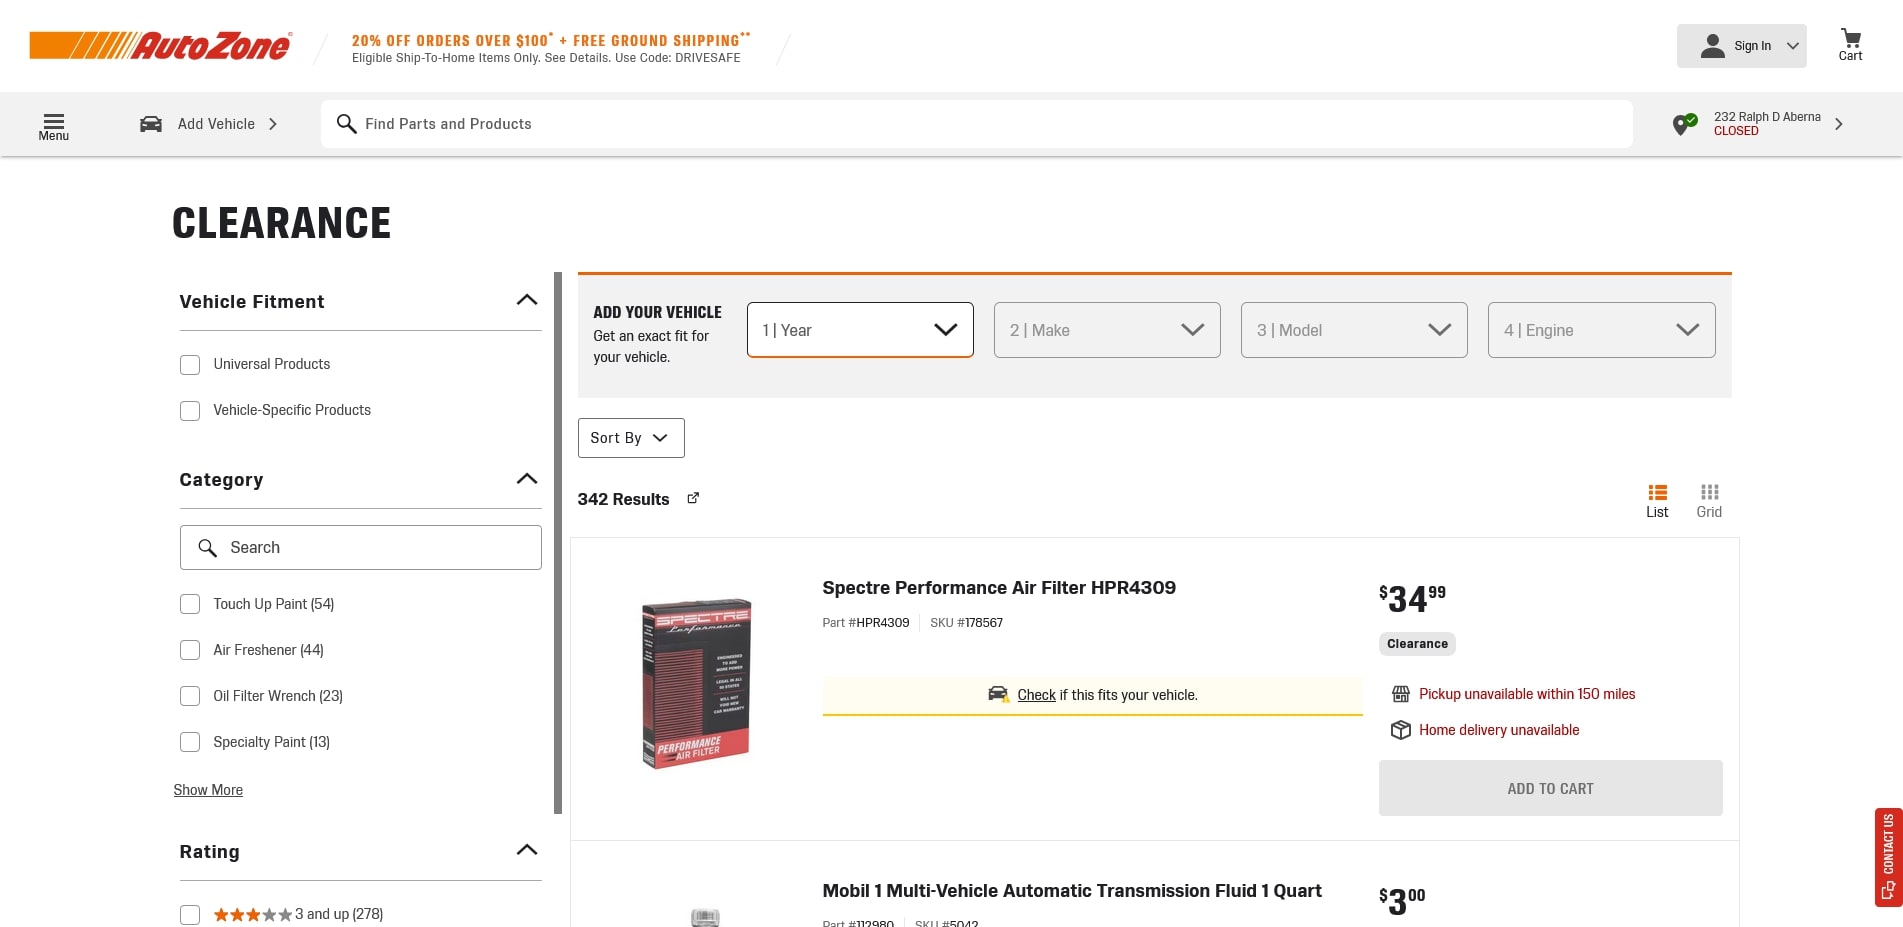
Task: Click the Find Parts and Products search field
Action: pyautogui.click(x=975, y=124)
